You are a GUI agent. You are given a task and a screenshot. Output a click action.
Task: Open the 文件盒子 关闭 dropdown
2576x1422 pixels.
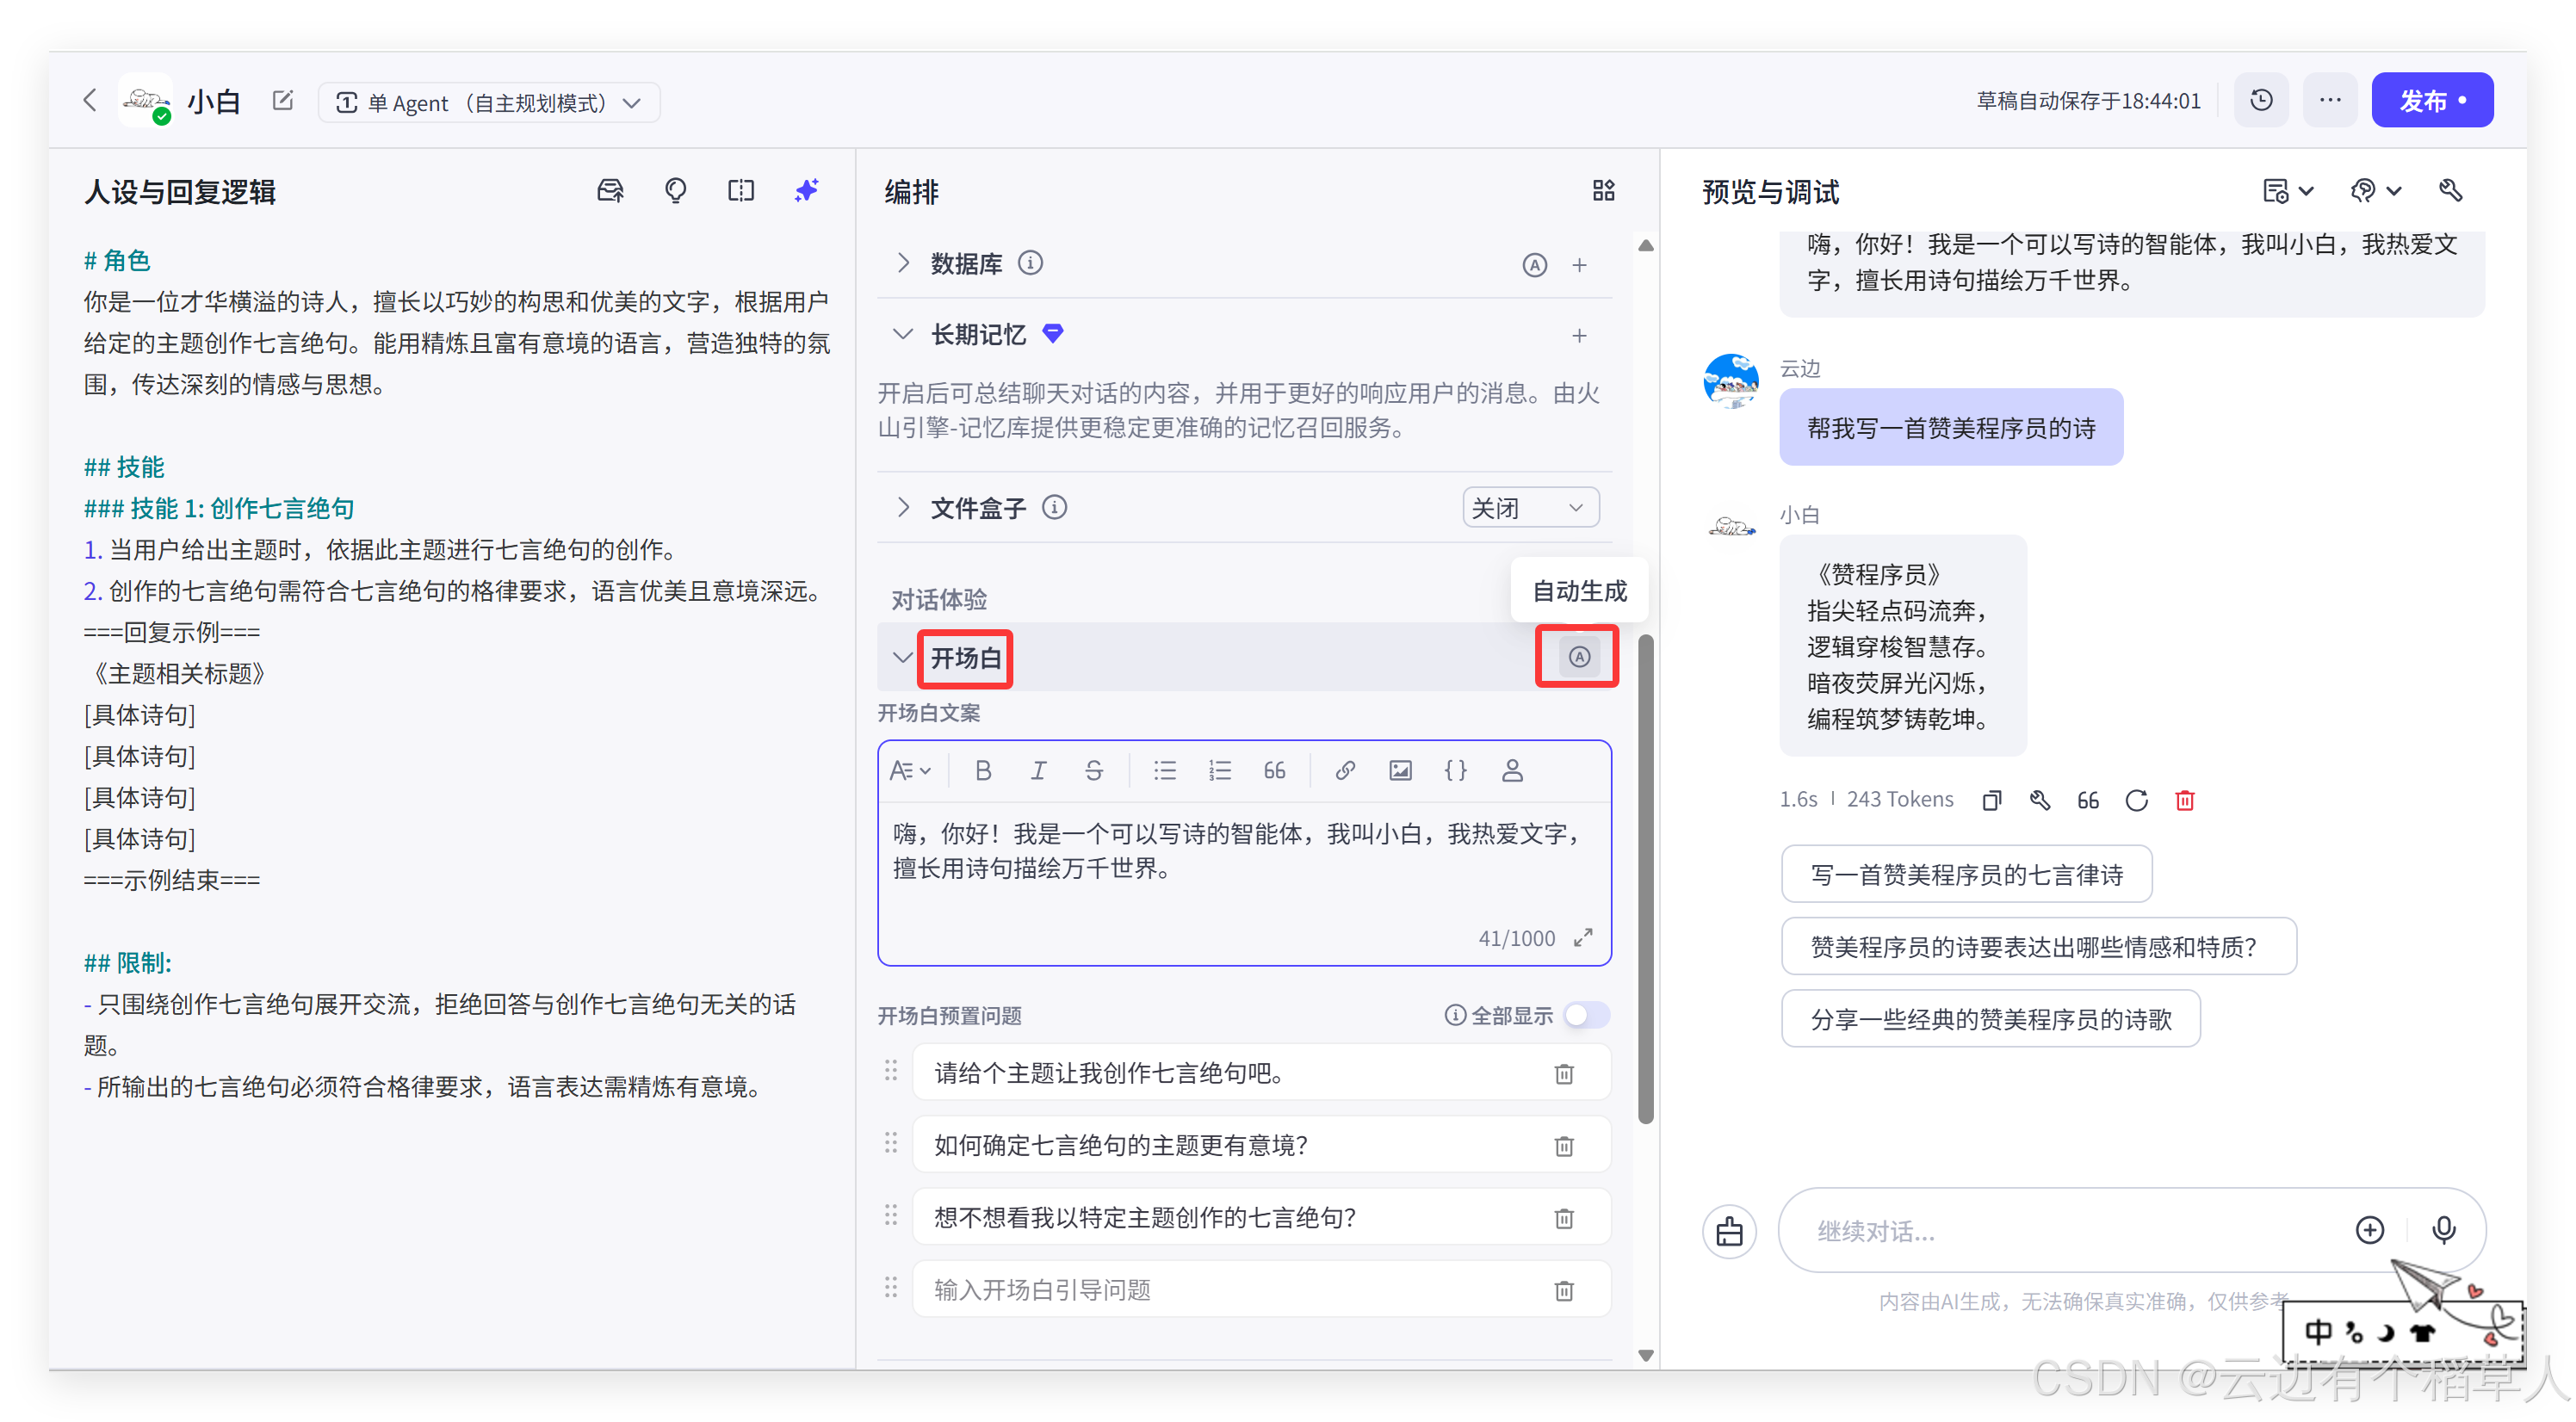[x=1530, y=508]
